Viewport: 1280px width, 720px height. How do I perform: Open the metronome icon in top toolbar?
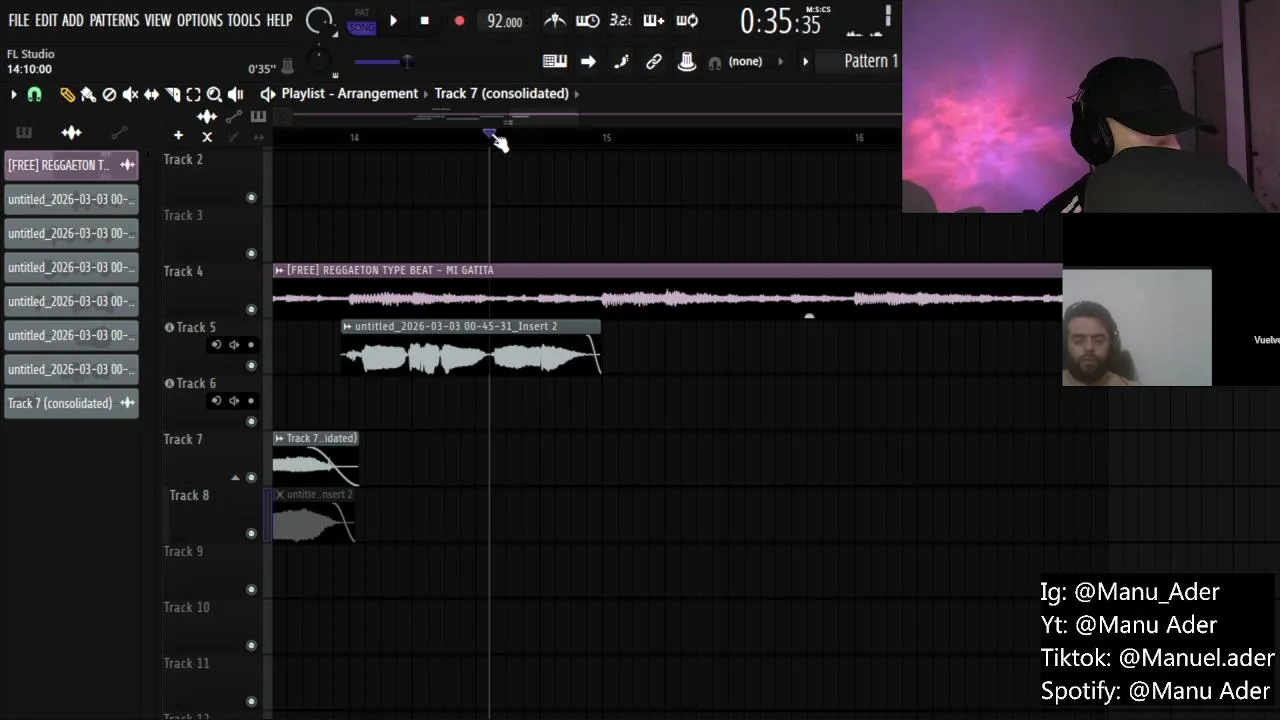(554, 20)
